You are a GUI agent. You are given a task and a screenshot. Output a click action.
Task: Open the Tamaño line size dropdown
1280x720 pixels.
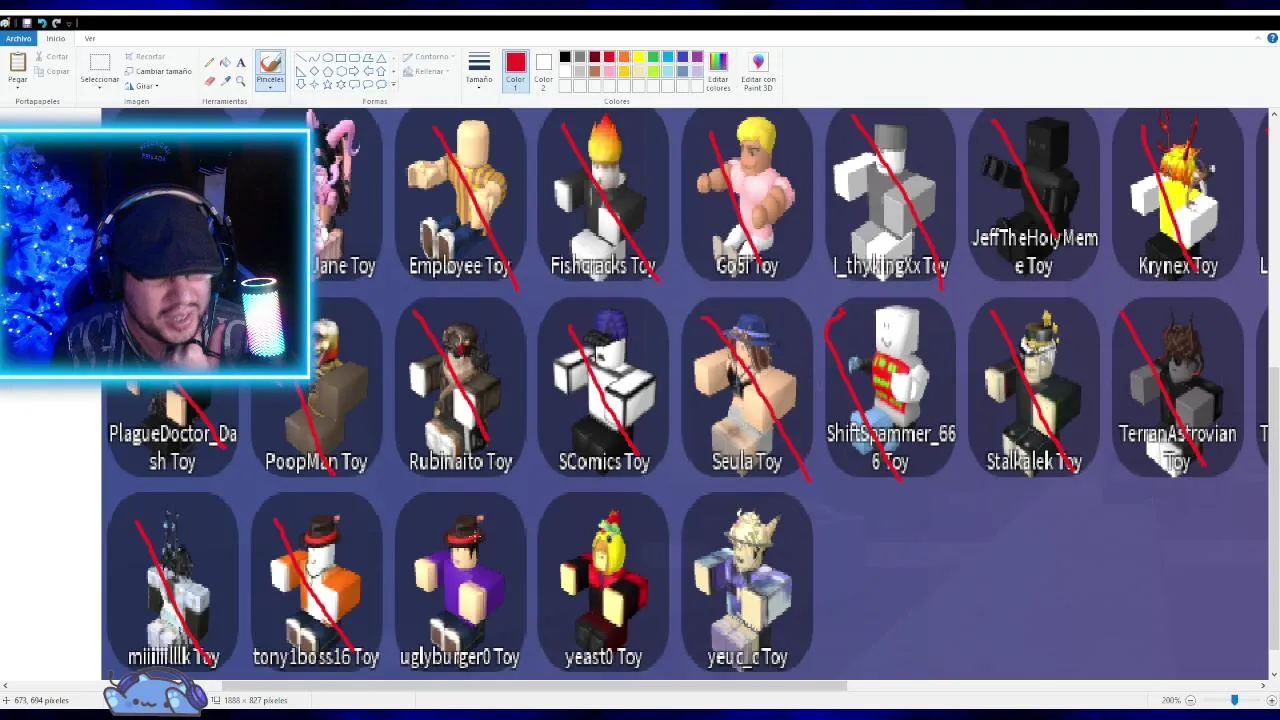pos(479,71)
